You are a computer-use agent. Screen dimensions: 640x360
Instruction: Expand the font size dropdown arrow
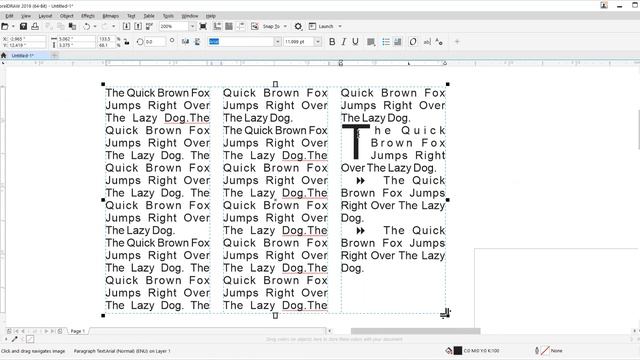318,42
